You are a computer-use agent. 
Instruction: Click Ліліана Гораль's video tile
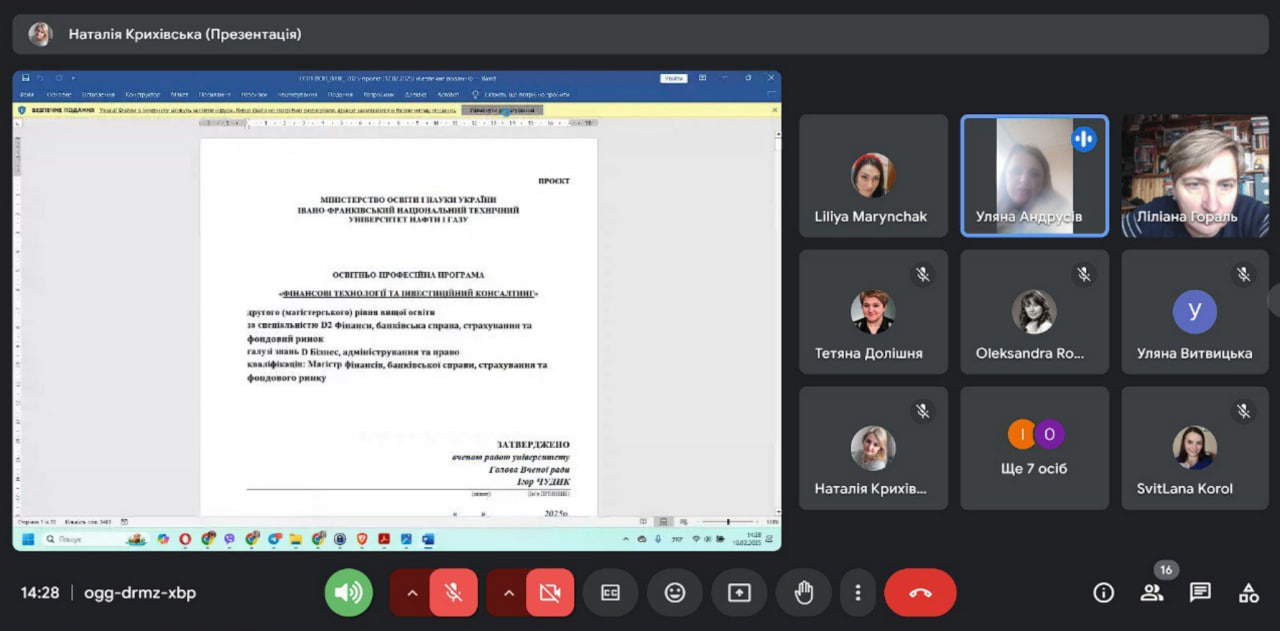tap(1194, 176)
